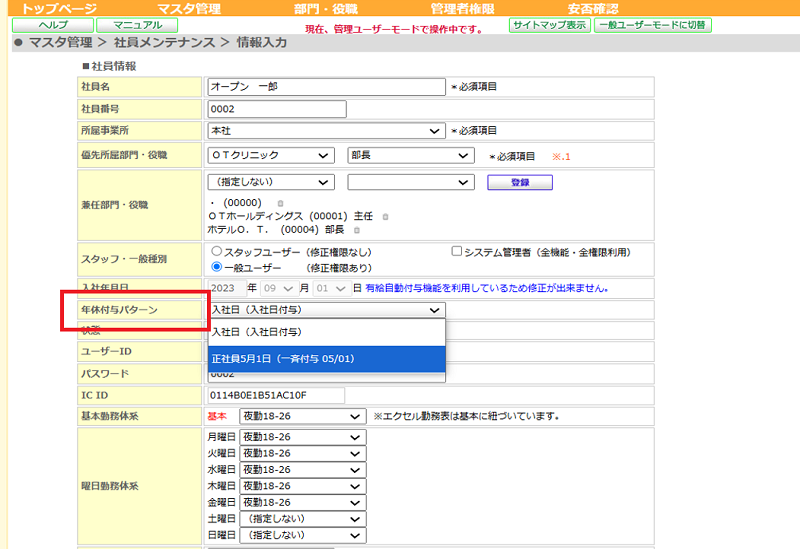Select 一般ユーザー radio button

point(217,266)
